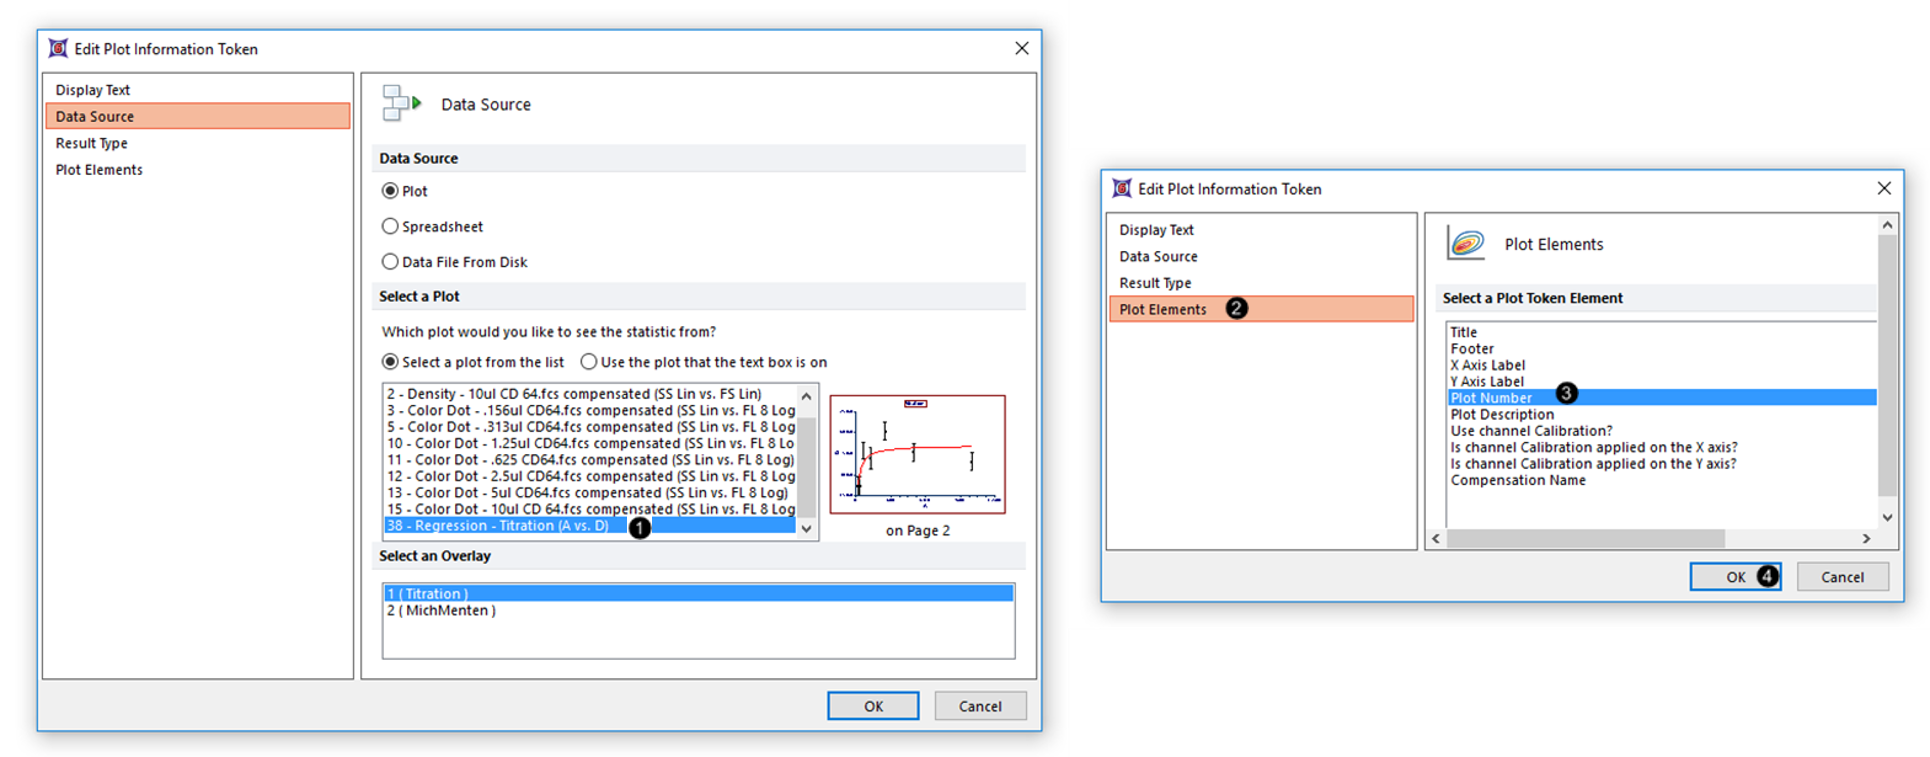Select the Plot radio button
Screen dimensions: 1930x757
pos(390,191)
